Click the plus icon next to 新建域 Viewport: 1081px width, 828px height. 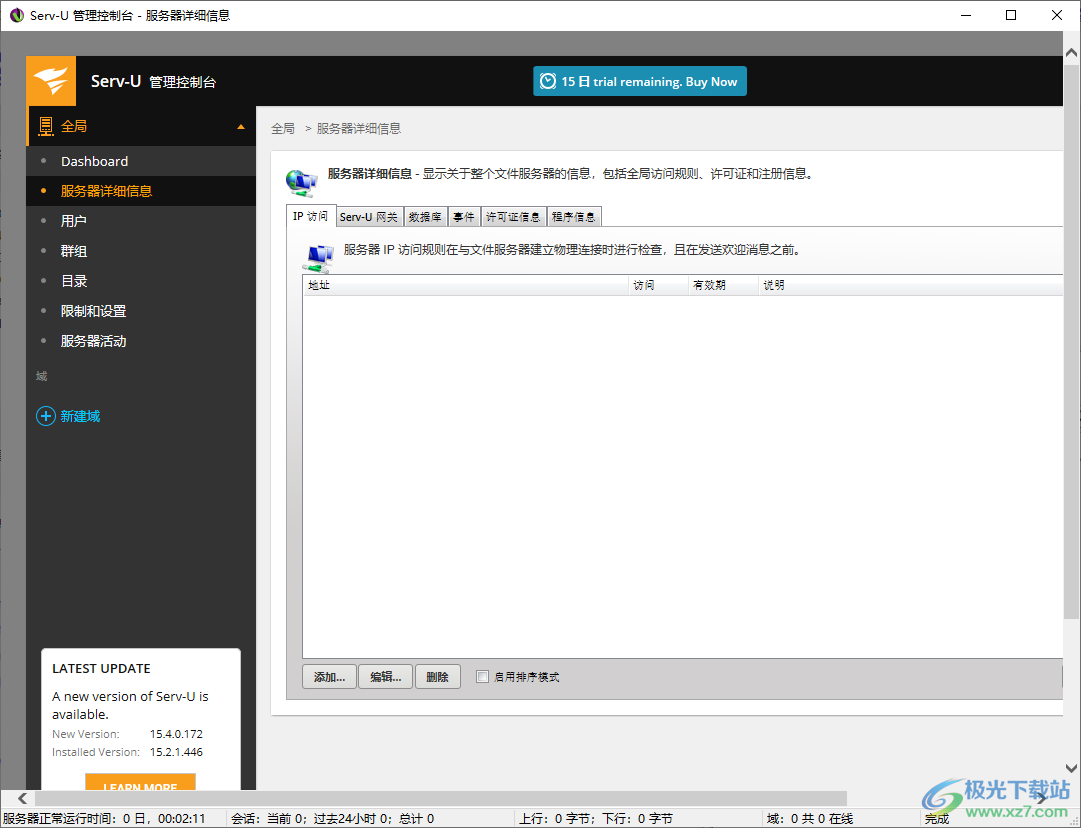tap(46, 416)
